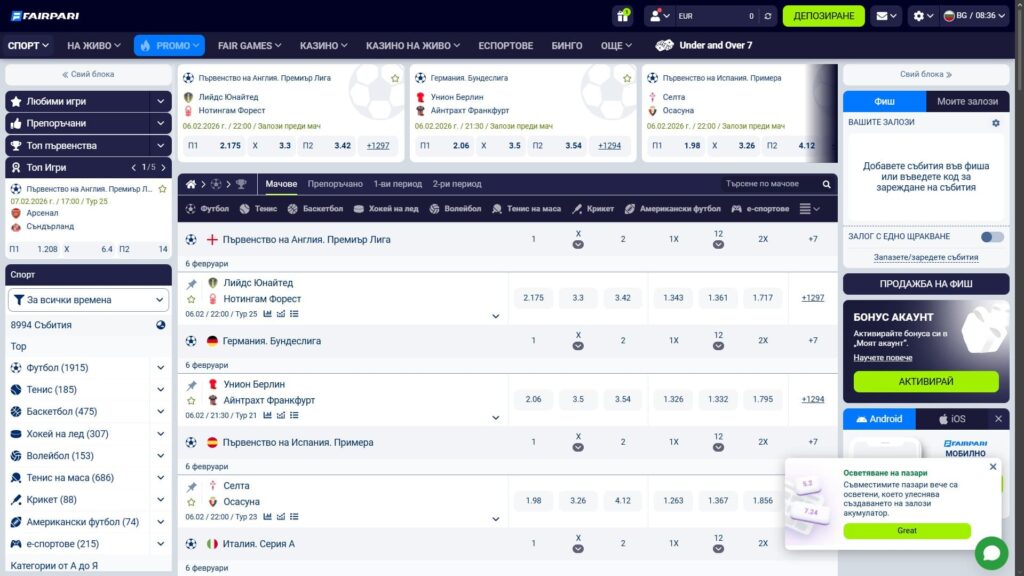Open the BG language and time dropdown
This screenshot has height=576, width=1024.
[x=969, y=16]
